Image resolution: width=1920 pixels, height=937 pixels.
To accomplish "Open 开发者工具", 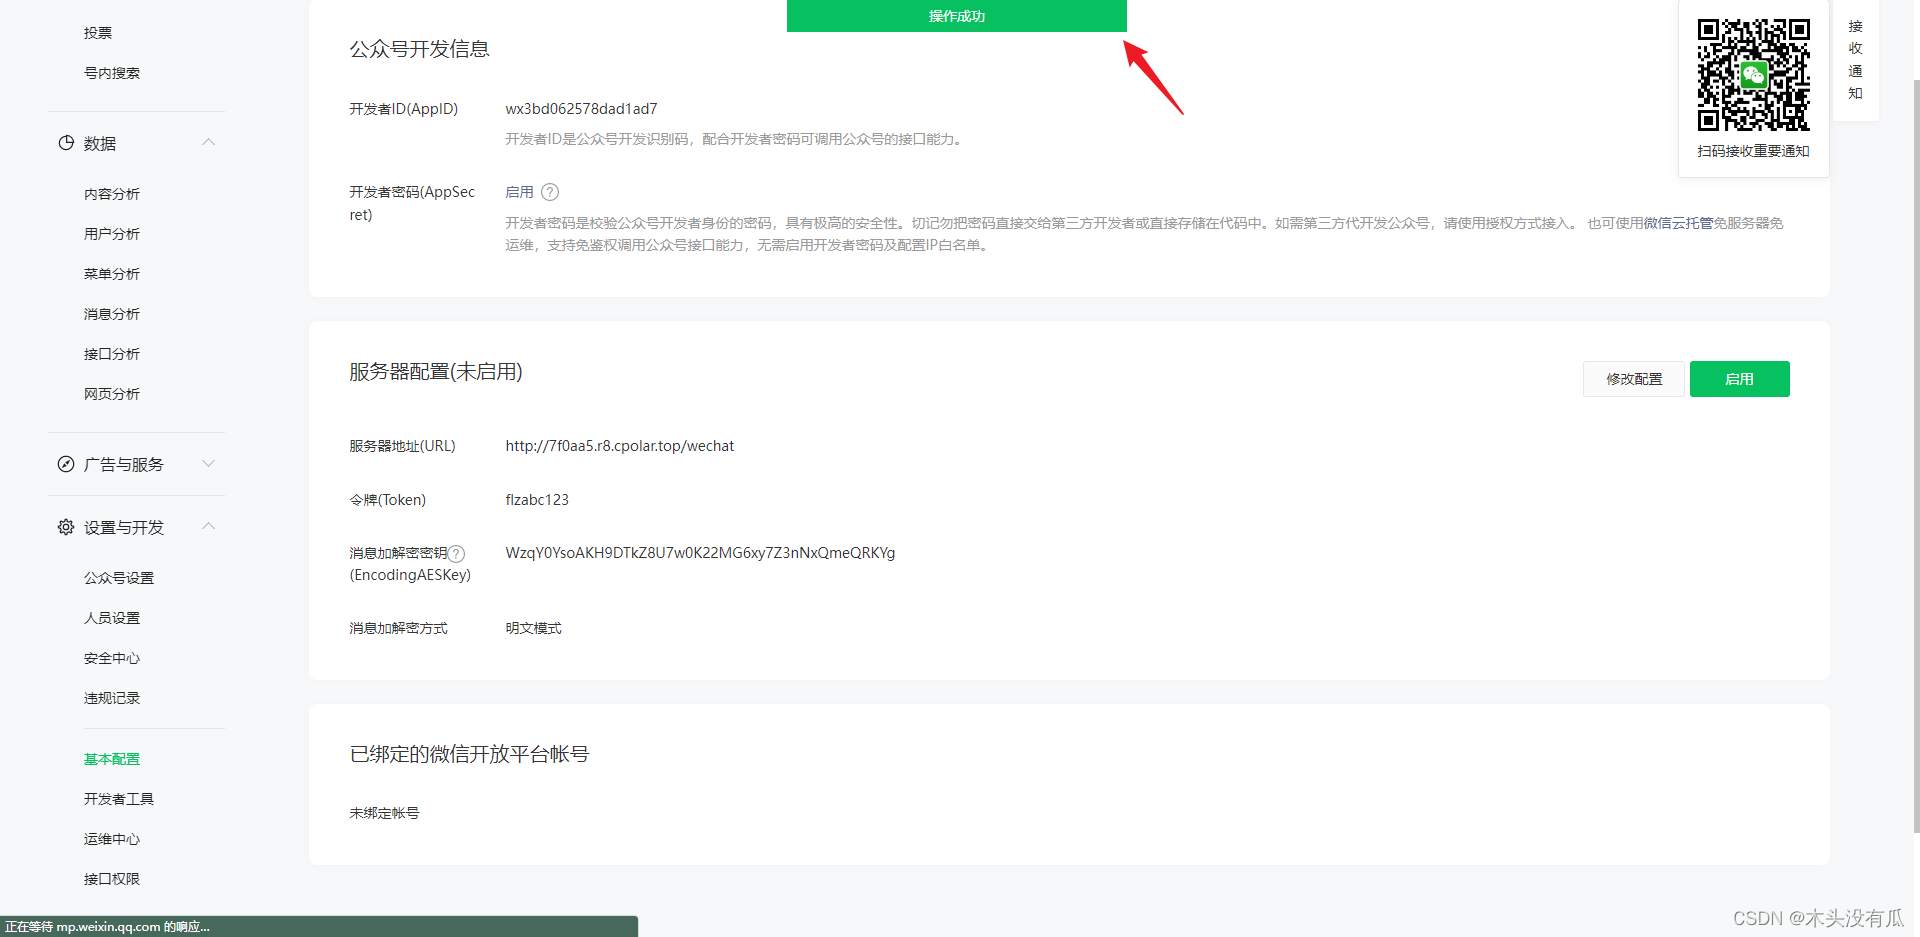I will (119, 799).
